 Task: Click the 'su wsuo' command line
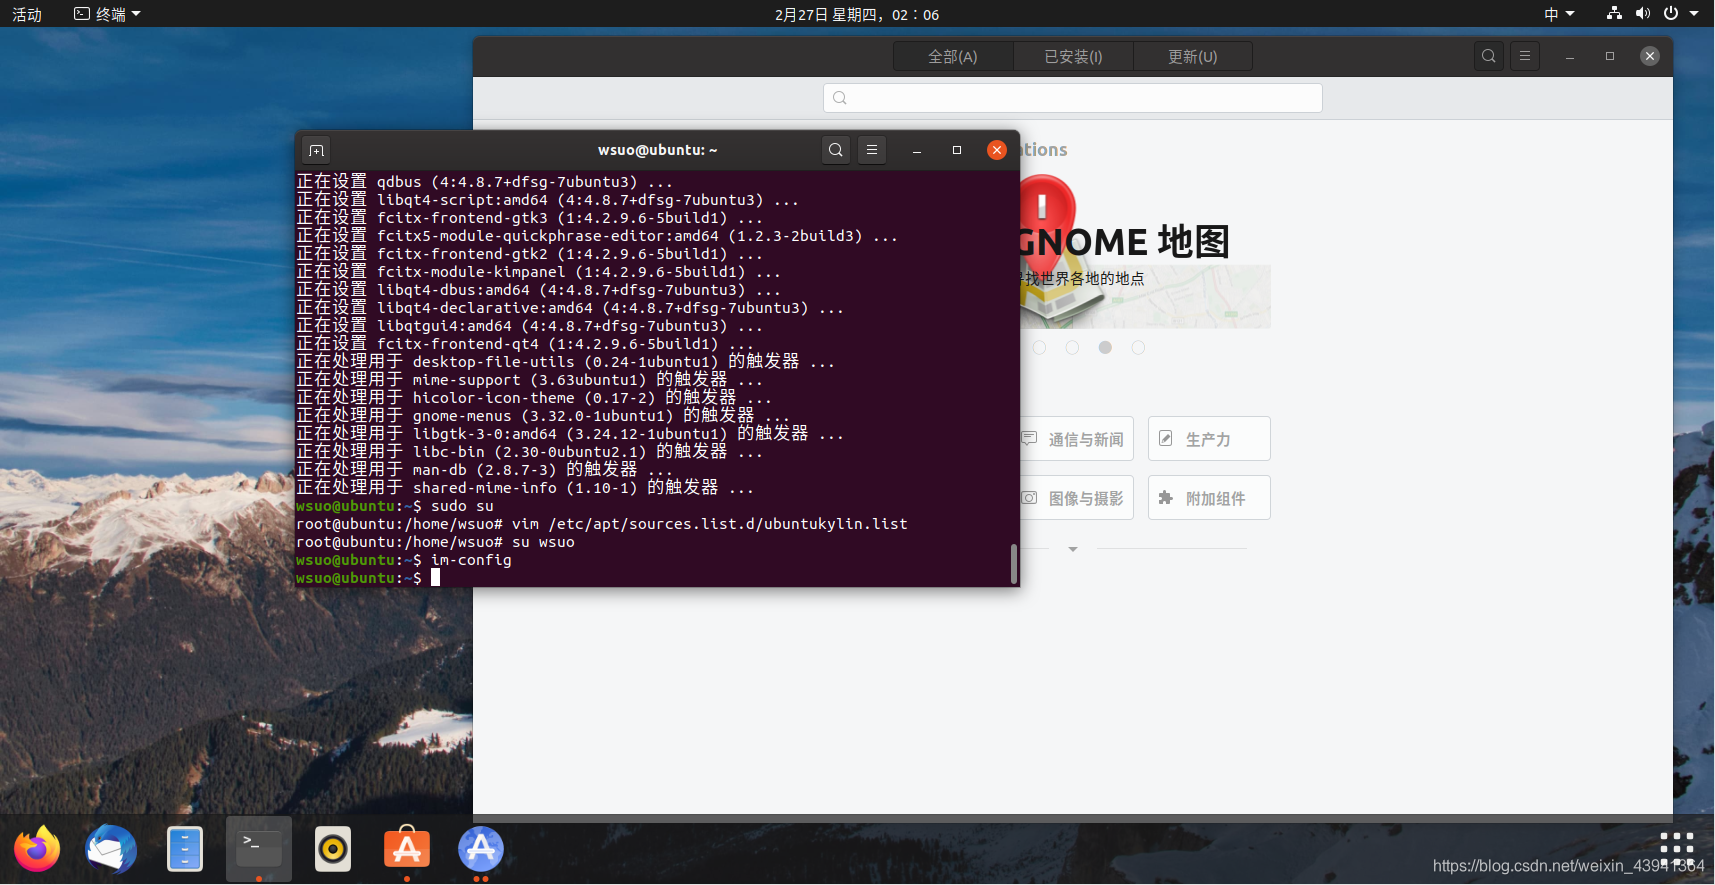pyautogui.click(x=436, y=542)
